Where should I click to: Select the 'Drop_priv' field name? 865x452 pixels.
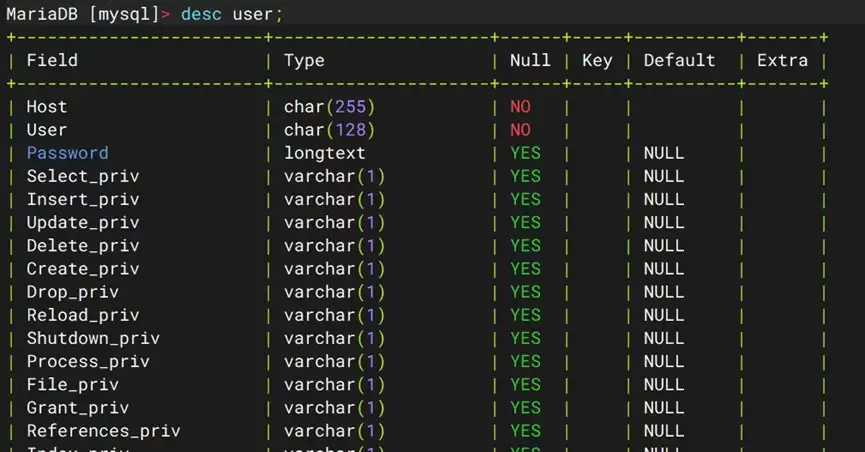click(x=73, y=292)
